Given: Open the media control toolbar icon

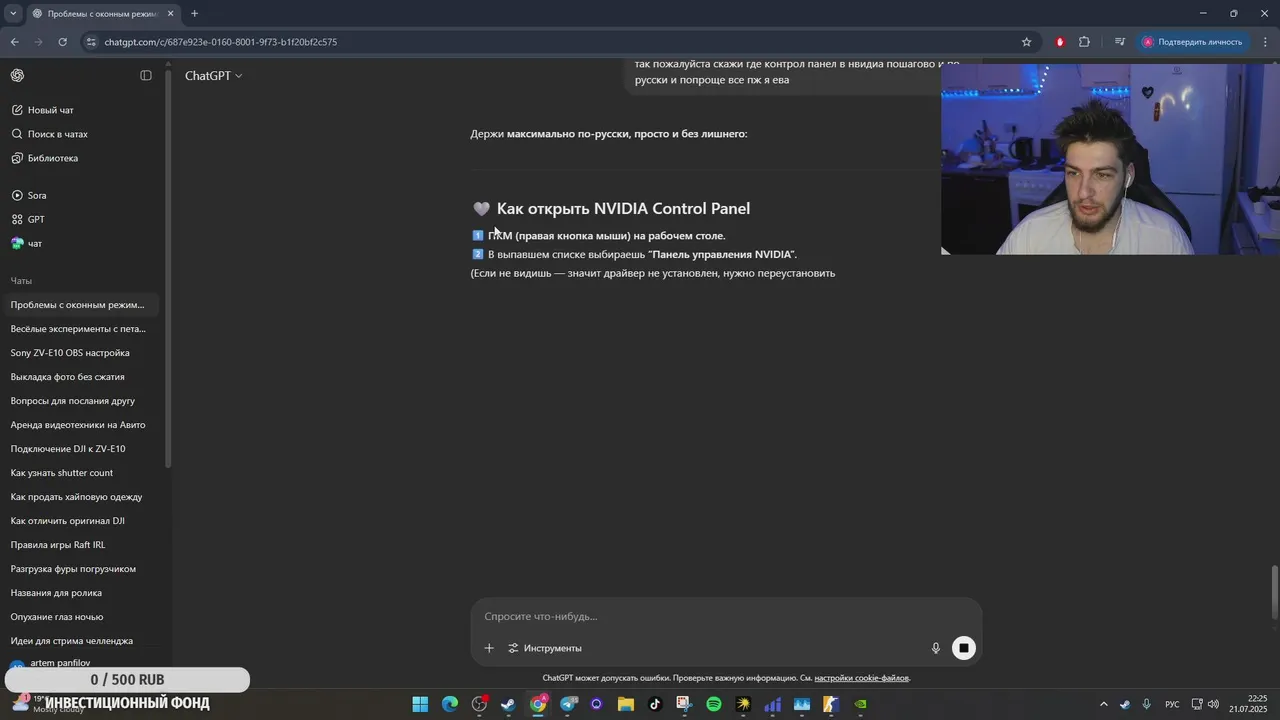Looking at the screenshot, I should (x=1119, y=42).
